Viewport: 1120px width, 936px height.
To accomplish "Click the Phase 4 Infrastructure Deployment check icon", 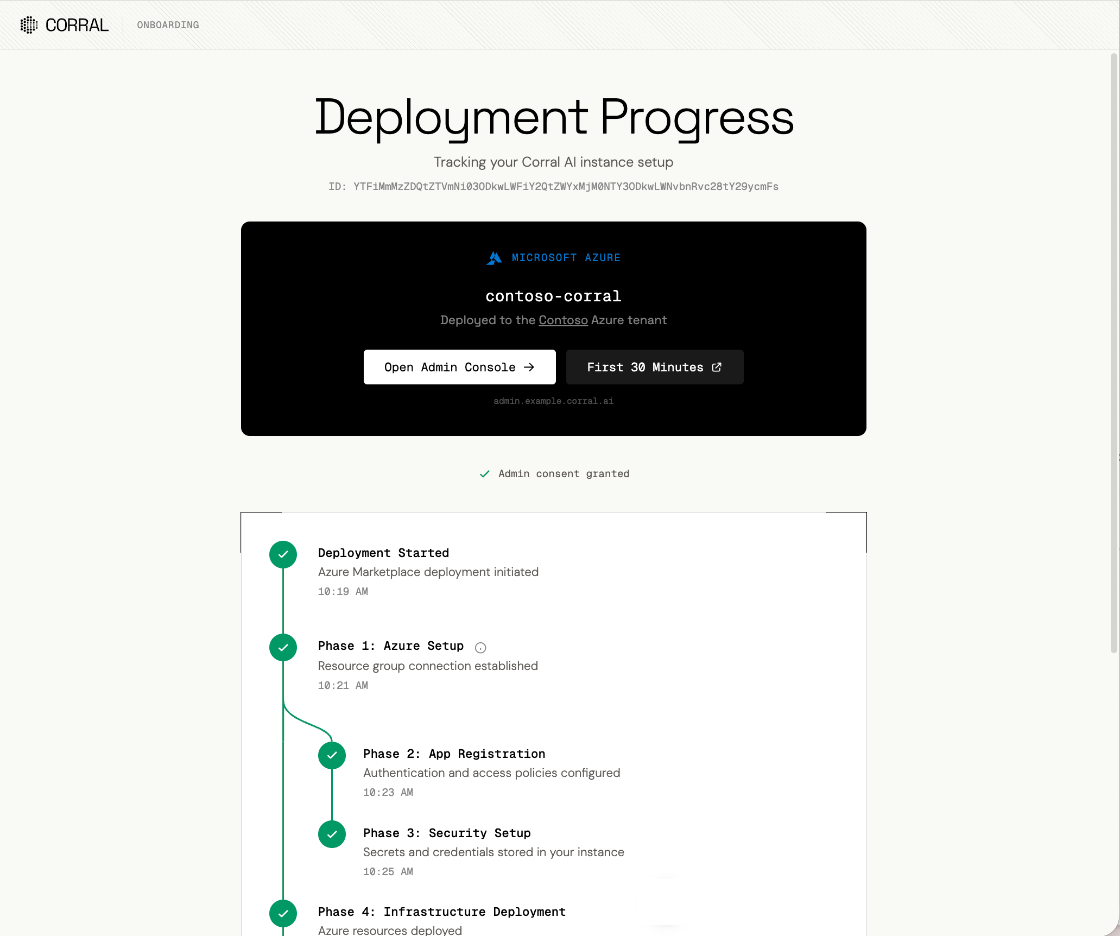I will 283,913.
